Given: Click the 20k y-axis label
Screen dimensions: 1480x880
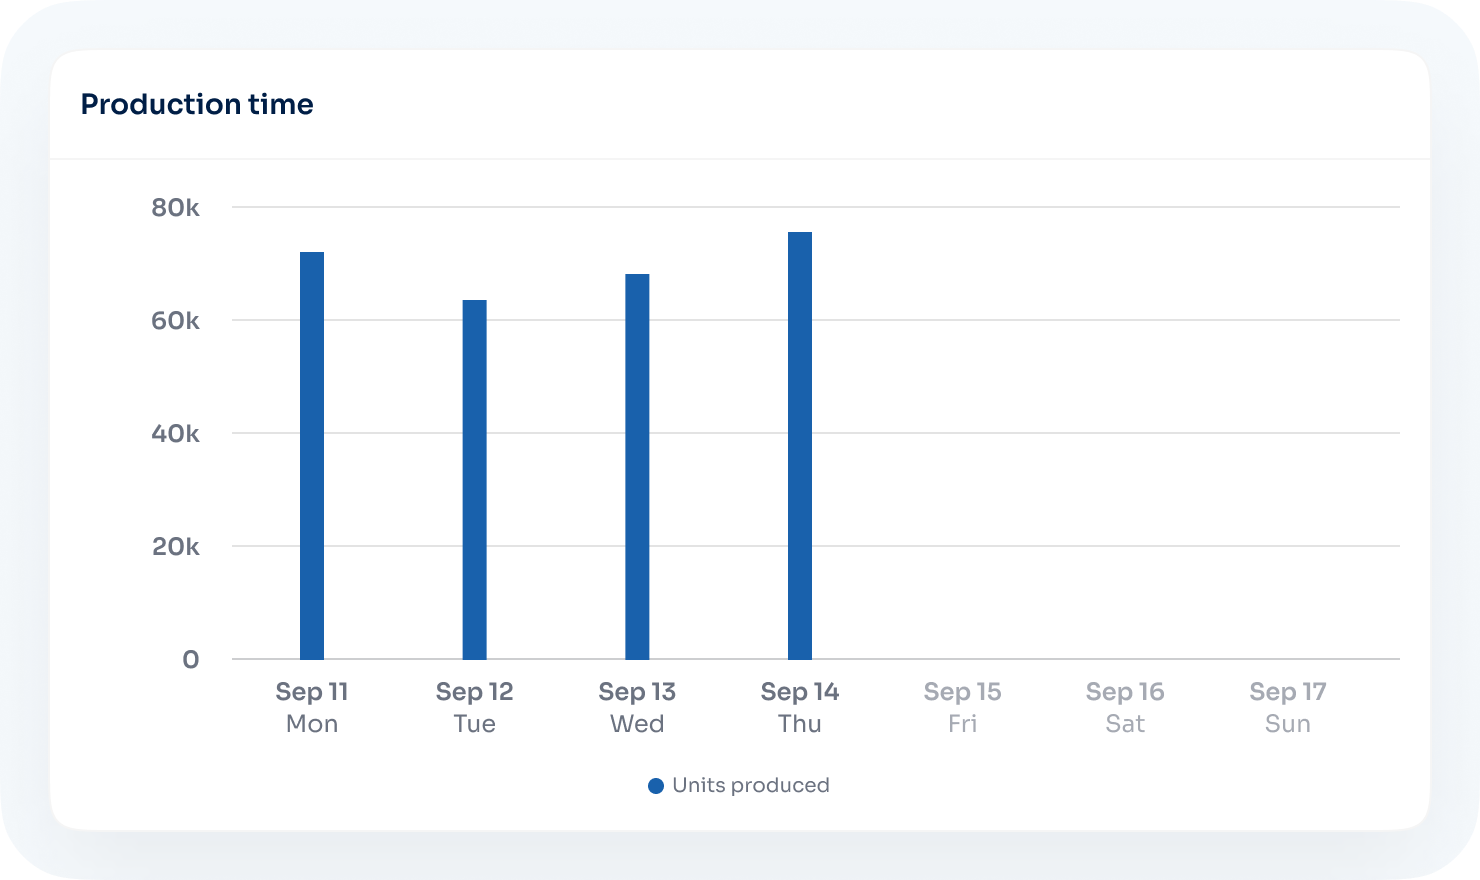Looking at the screenshot, I should pos(175,547).
